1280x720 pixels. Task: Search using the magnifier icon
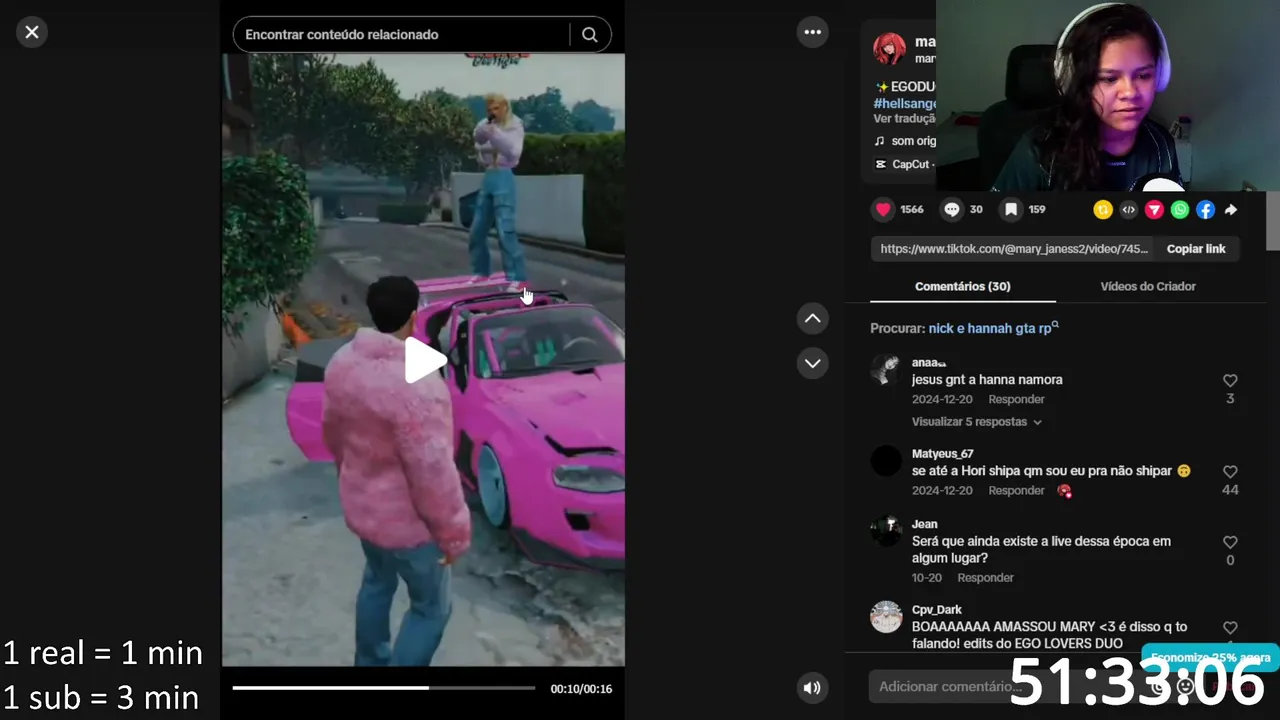pos(590,35)
